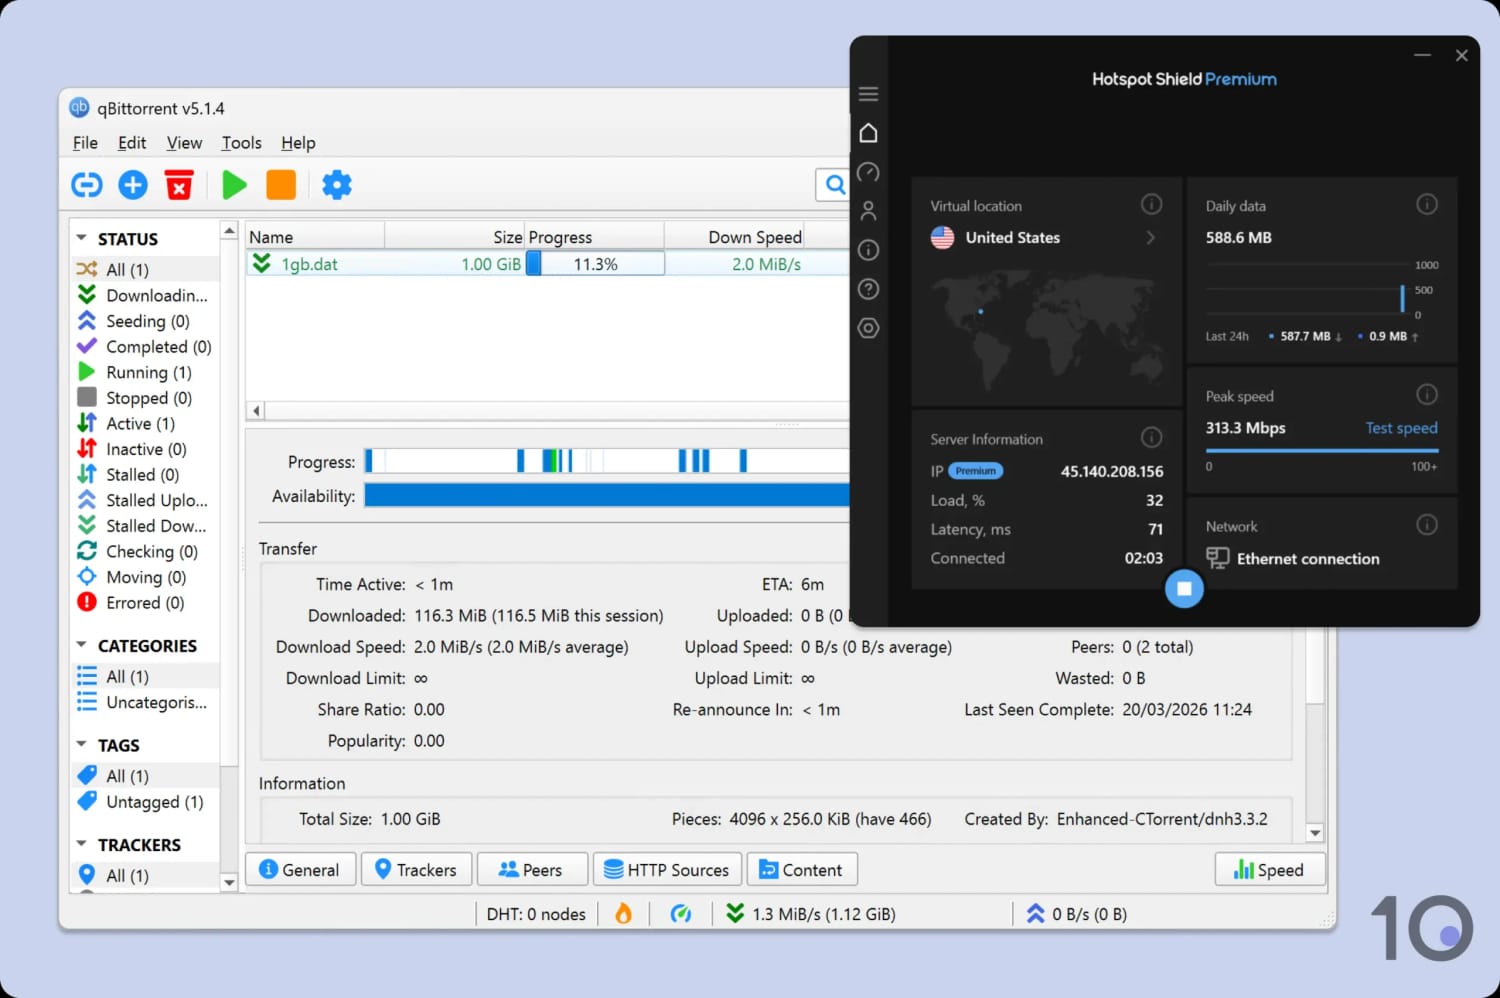The height and width of the screenshot is (998, 1500).
Task: Open the United States location selector chevron
Action: 1150,238
